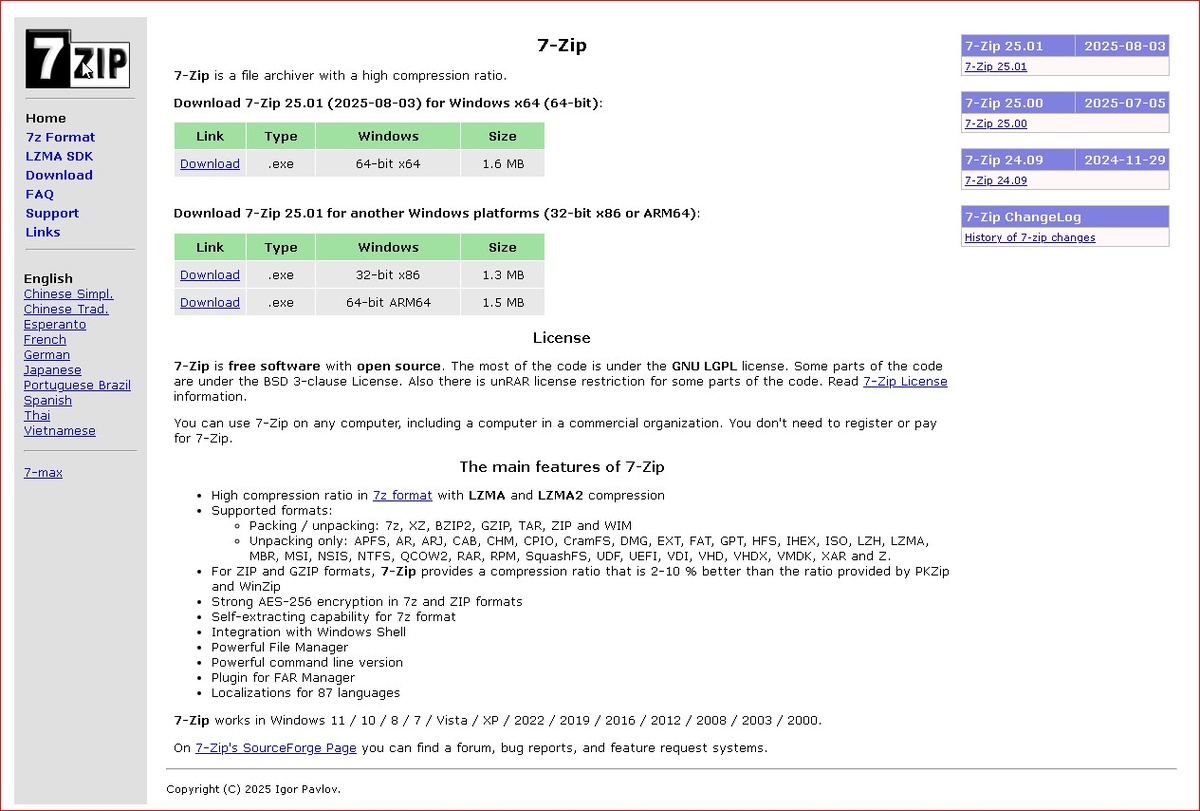This screenshot has height=811, width=1200.
Task: Click 'The main features of 7-Zip' heading
Action: pyautogui.click(x=561, y=467)
